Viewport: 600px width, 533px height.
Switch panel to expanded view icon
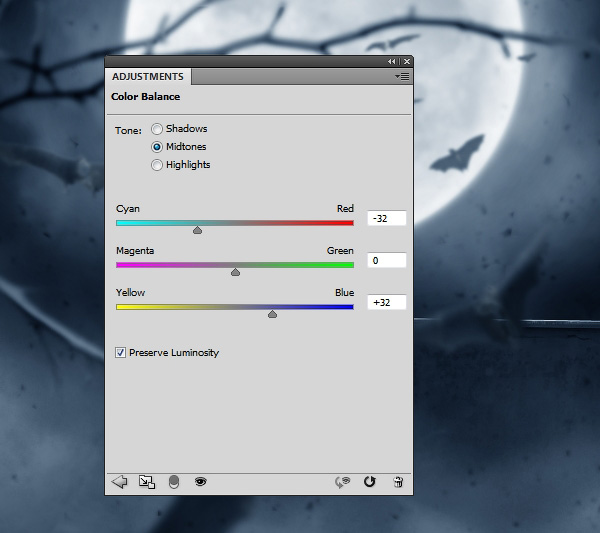point(147,482)
